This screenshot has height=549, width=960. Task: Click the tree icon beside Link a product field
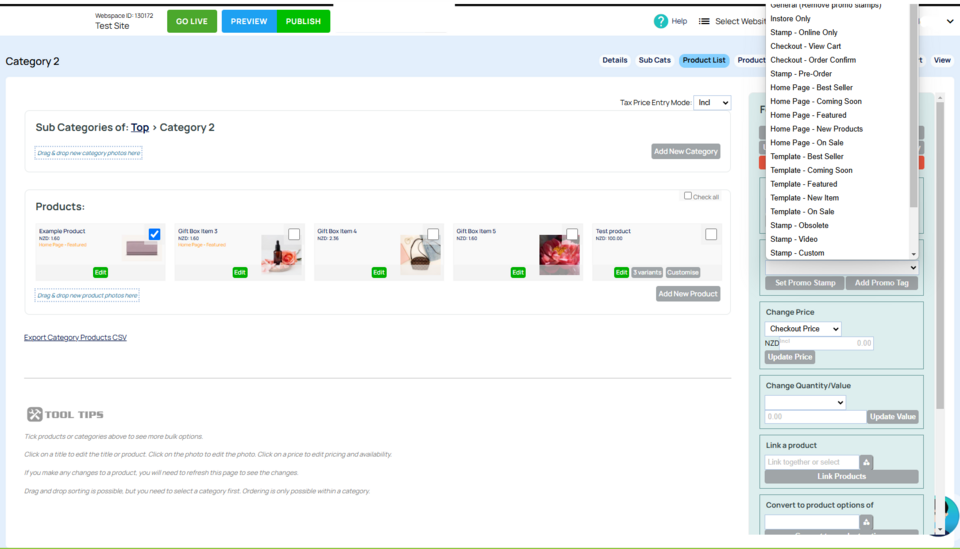click(866, 462)
